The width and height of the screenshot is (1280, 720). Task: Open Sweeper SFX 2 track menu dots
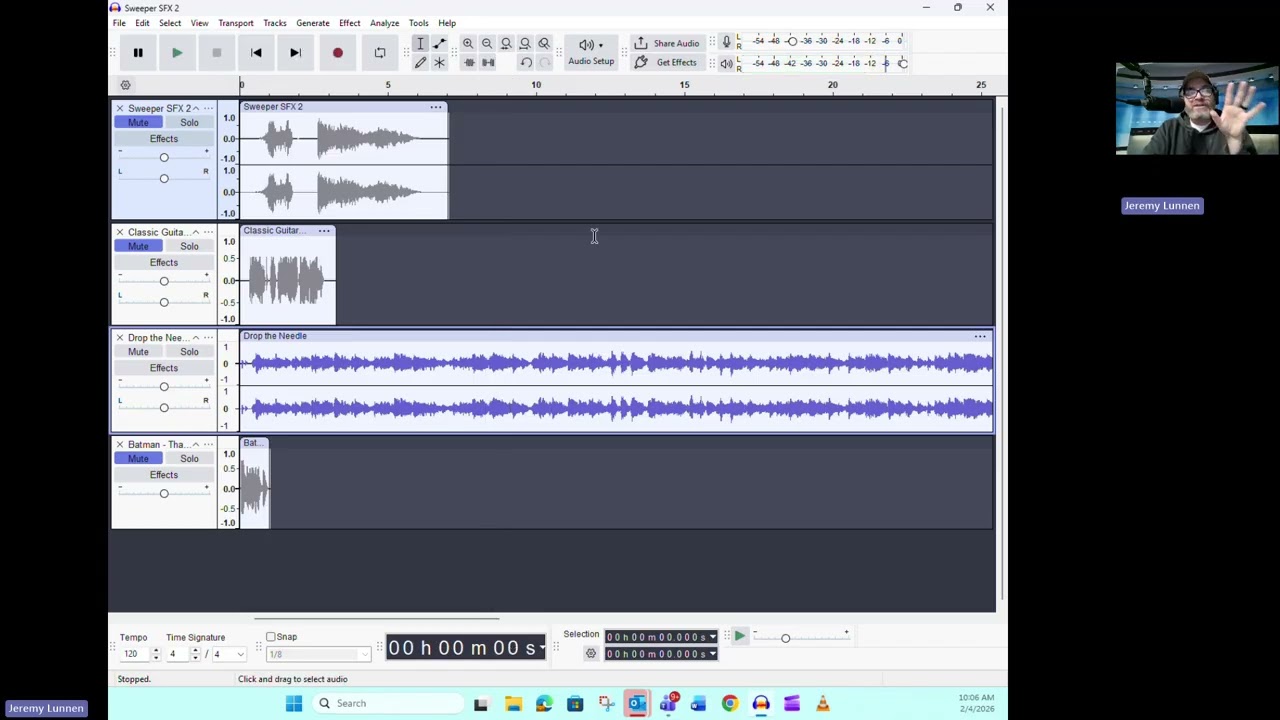click(x=208, y=108)
